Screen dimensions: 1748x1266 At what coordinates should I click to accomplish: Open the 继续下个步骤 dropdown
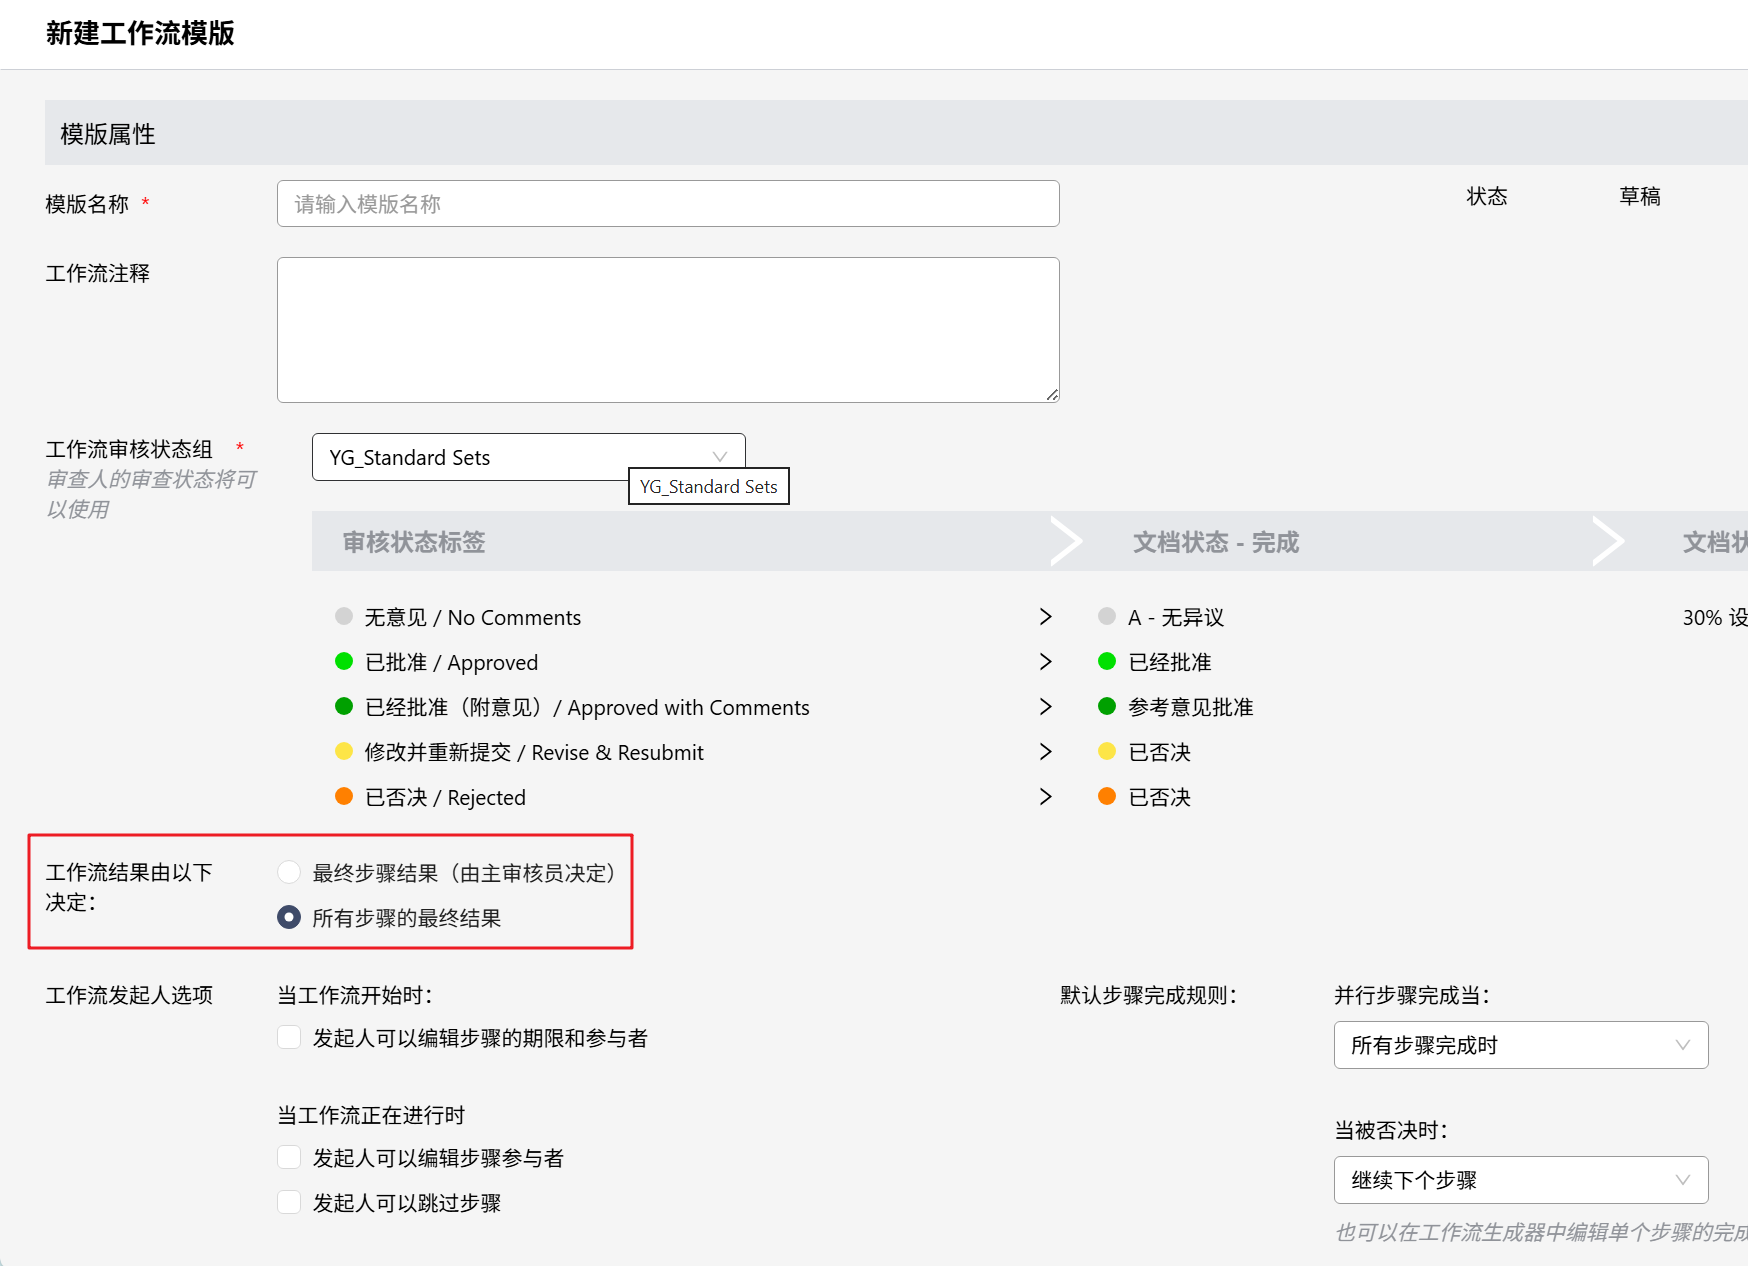pyautogui.click(x=1520, y=1180)
